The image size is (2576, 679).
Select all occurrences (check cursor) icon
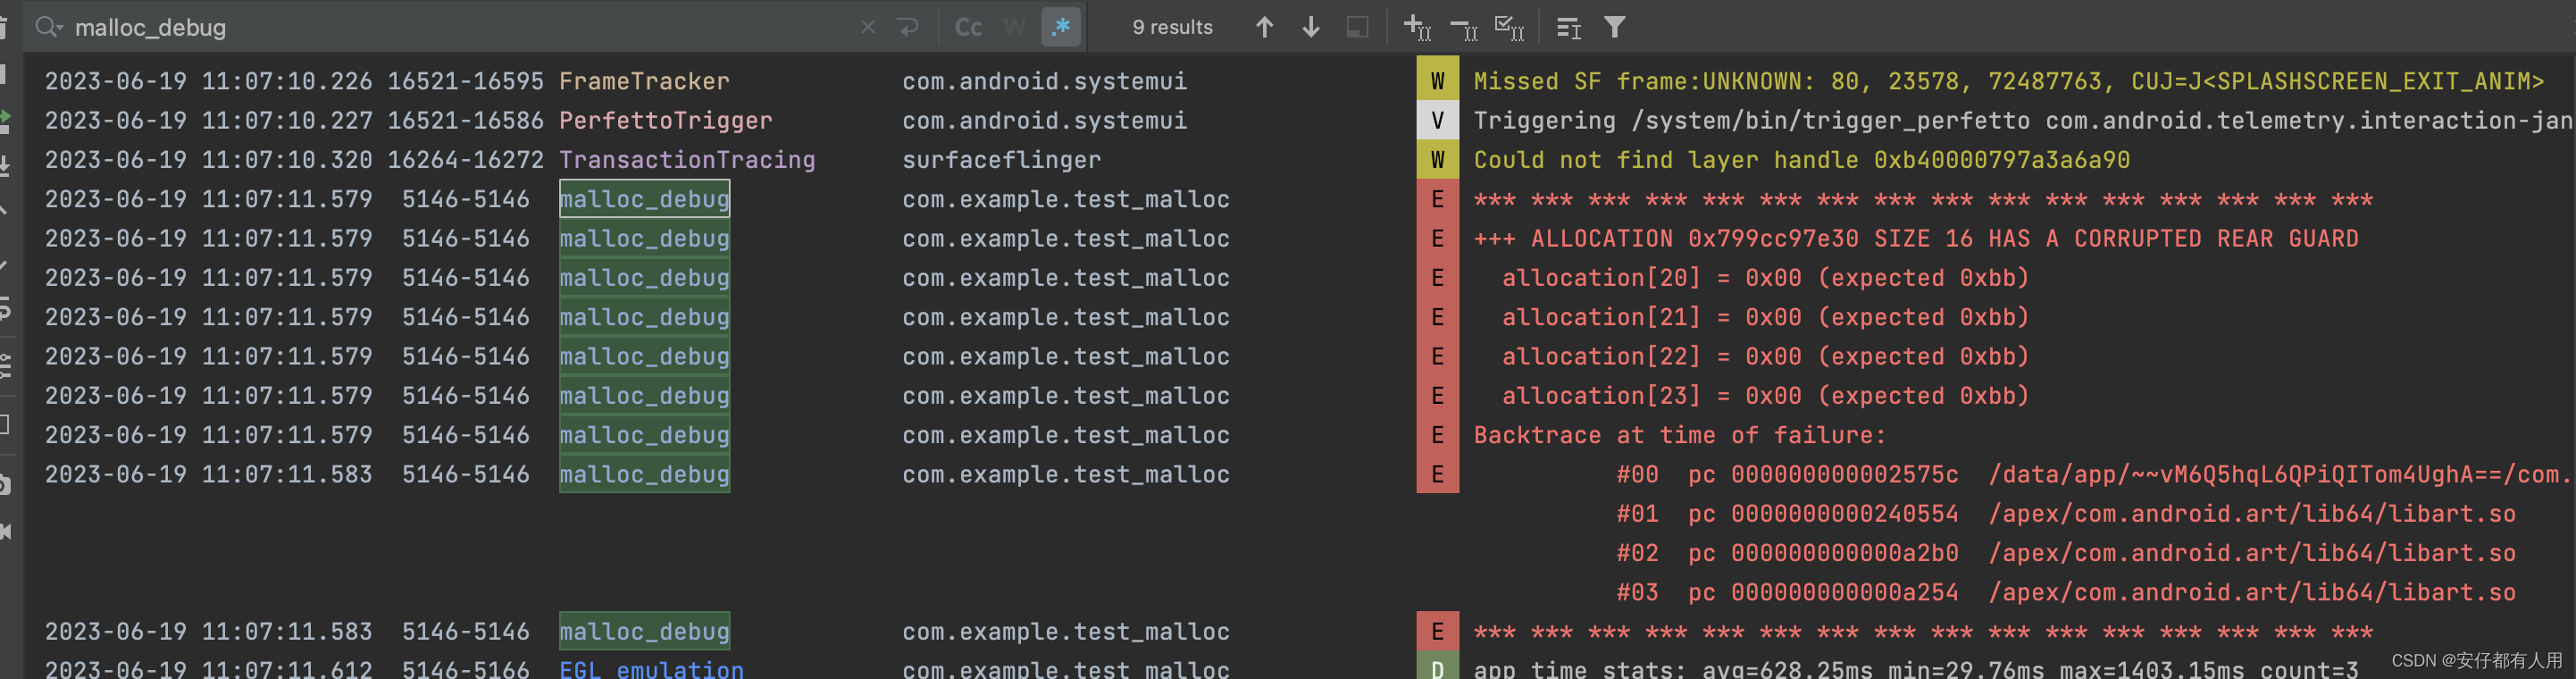pyautogui.click(x=1509, y=27)
